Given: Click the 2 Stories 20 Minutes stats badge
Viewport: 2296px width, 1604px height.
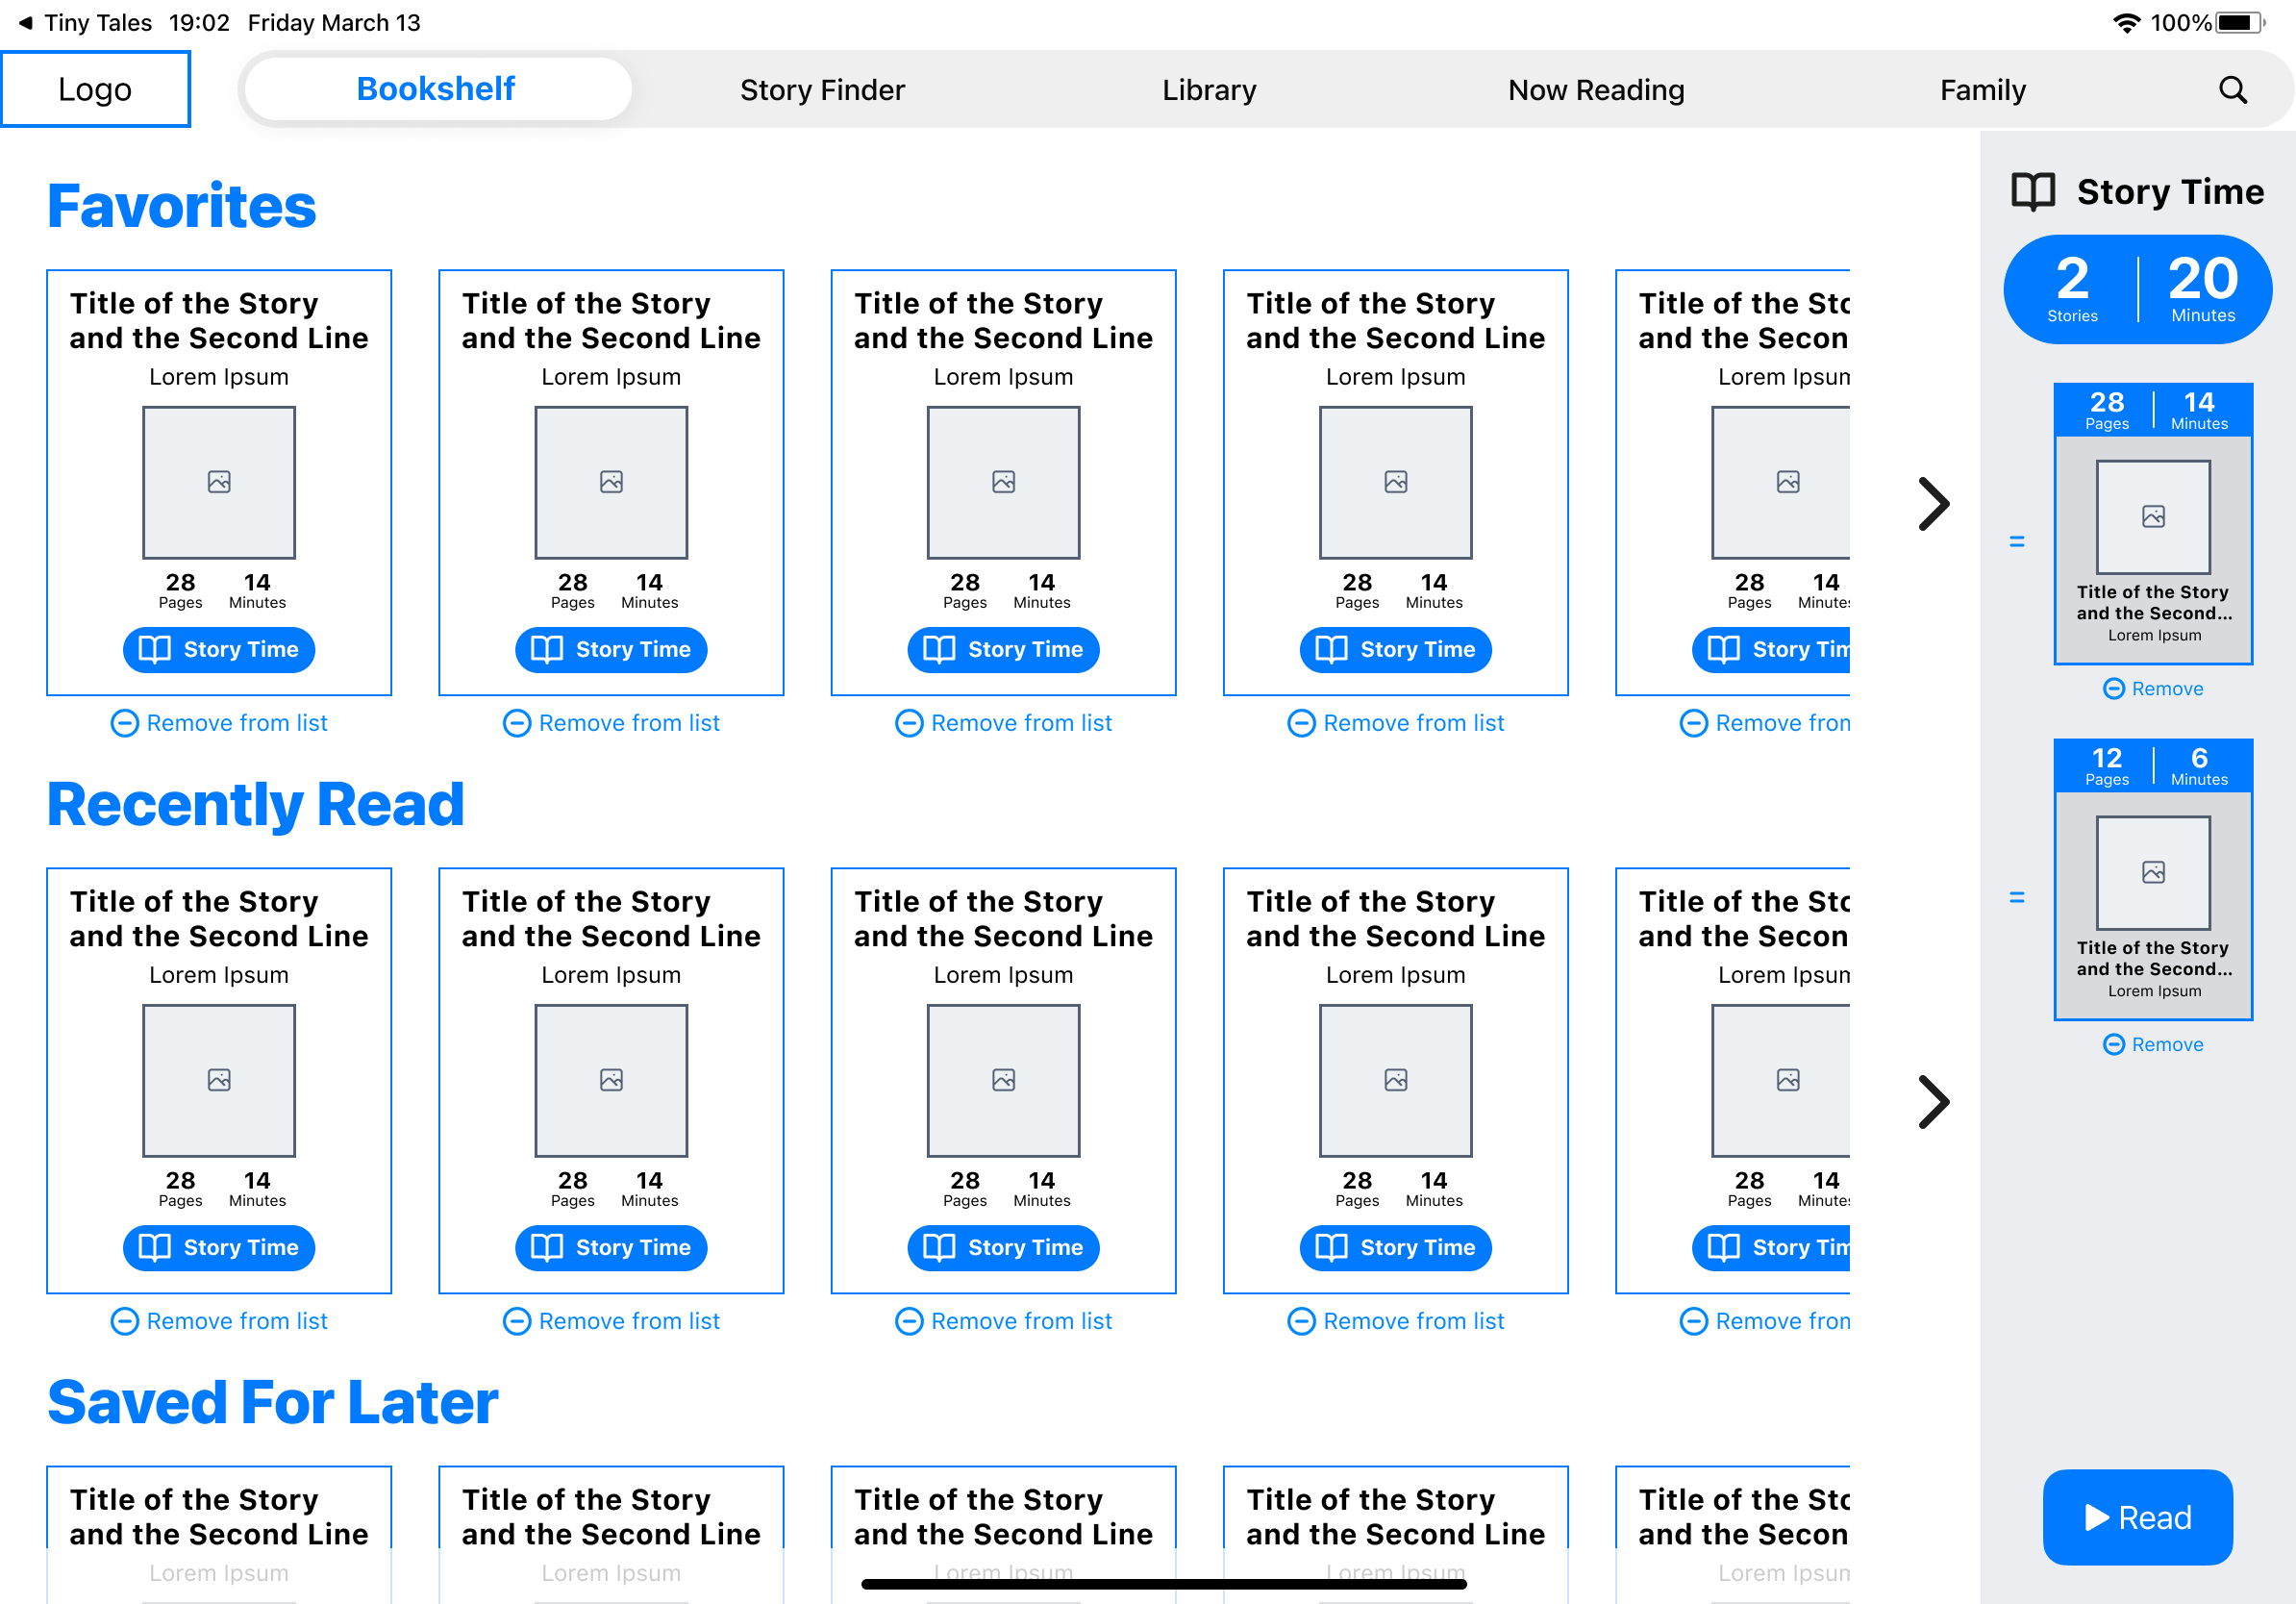Looking at the screenshot, I should pyautogui.click(x=2138, y=289).
